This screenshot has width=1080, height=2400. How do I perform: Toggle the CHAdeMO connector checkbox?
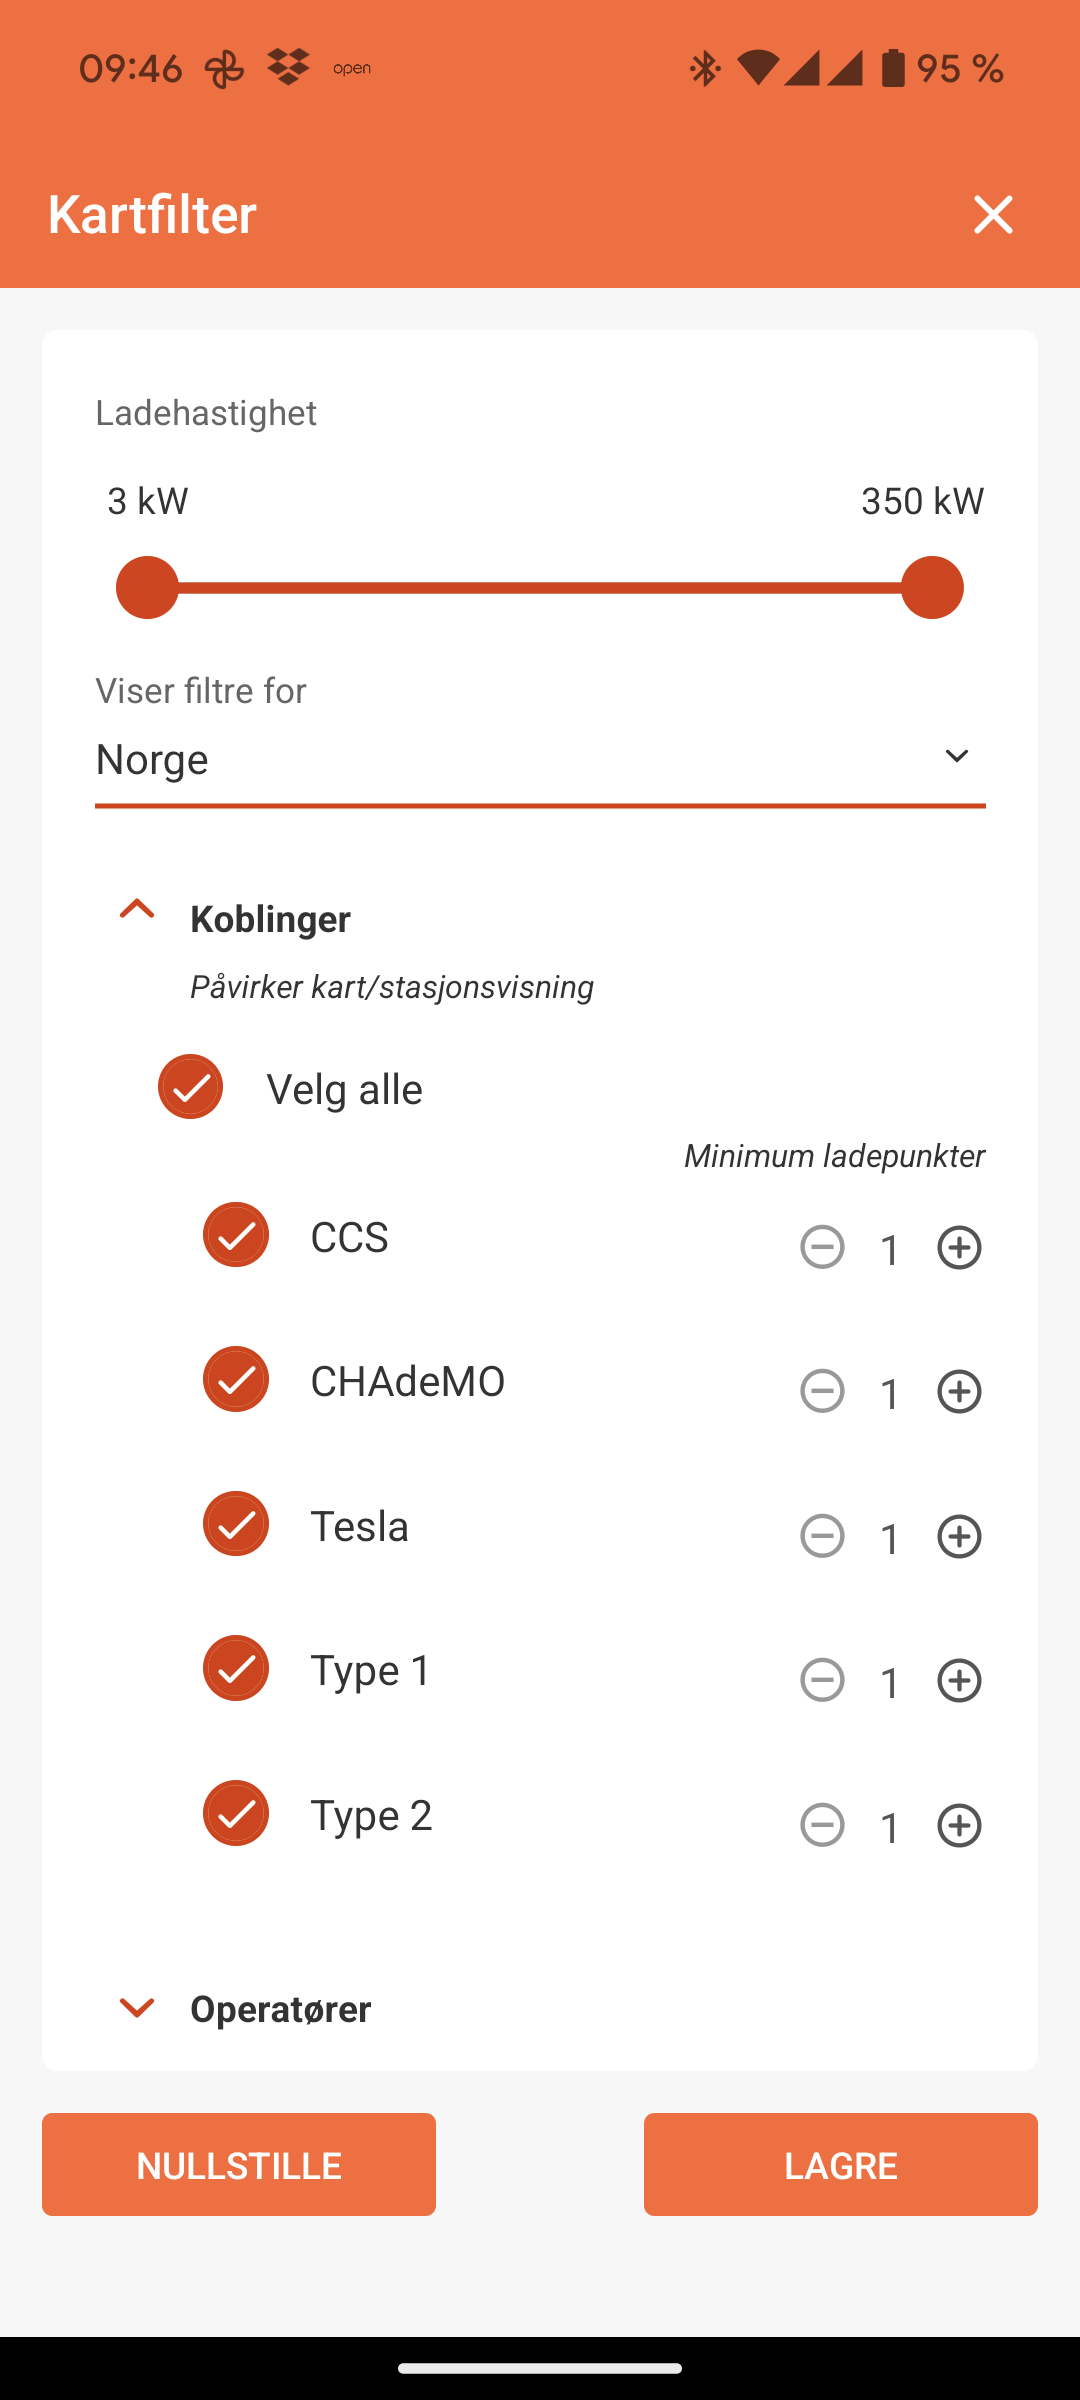[x=236, y=1380]
